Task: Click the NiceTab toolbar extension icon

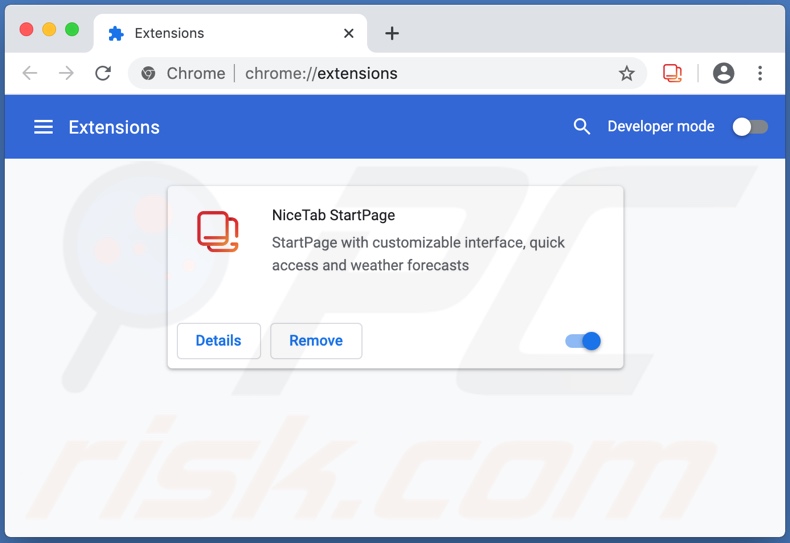Action: [x=672, y=74]
